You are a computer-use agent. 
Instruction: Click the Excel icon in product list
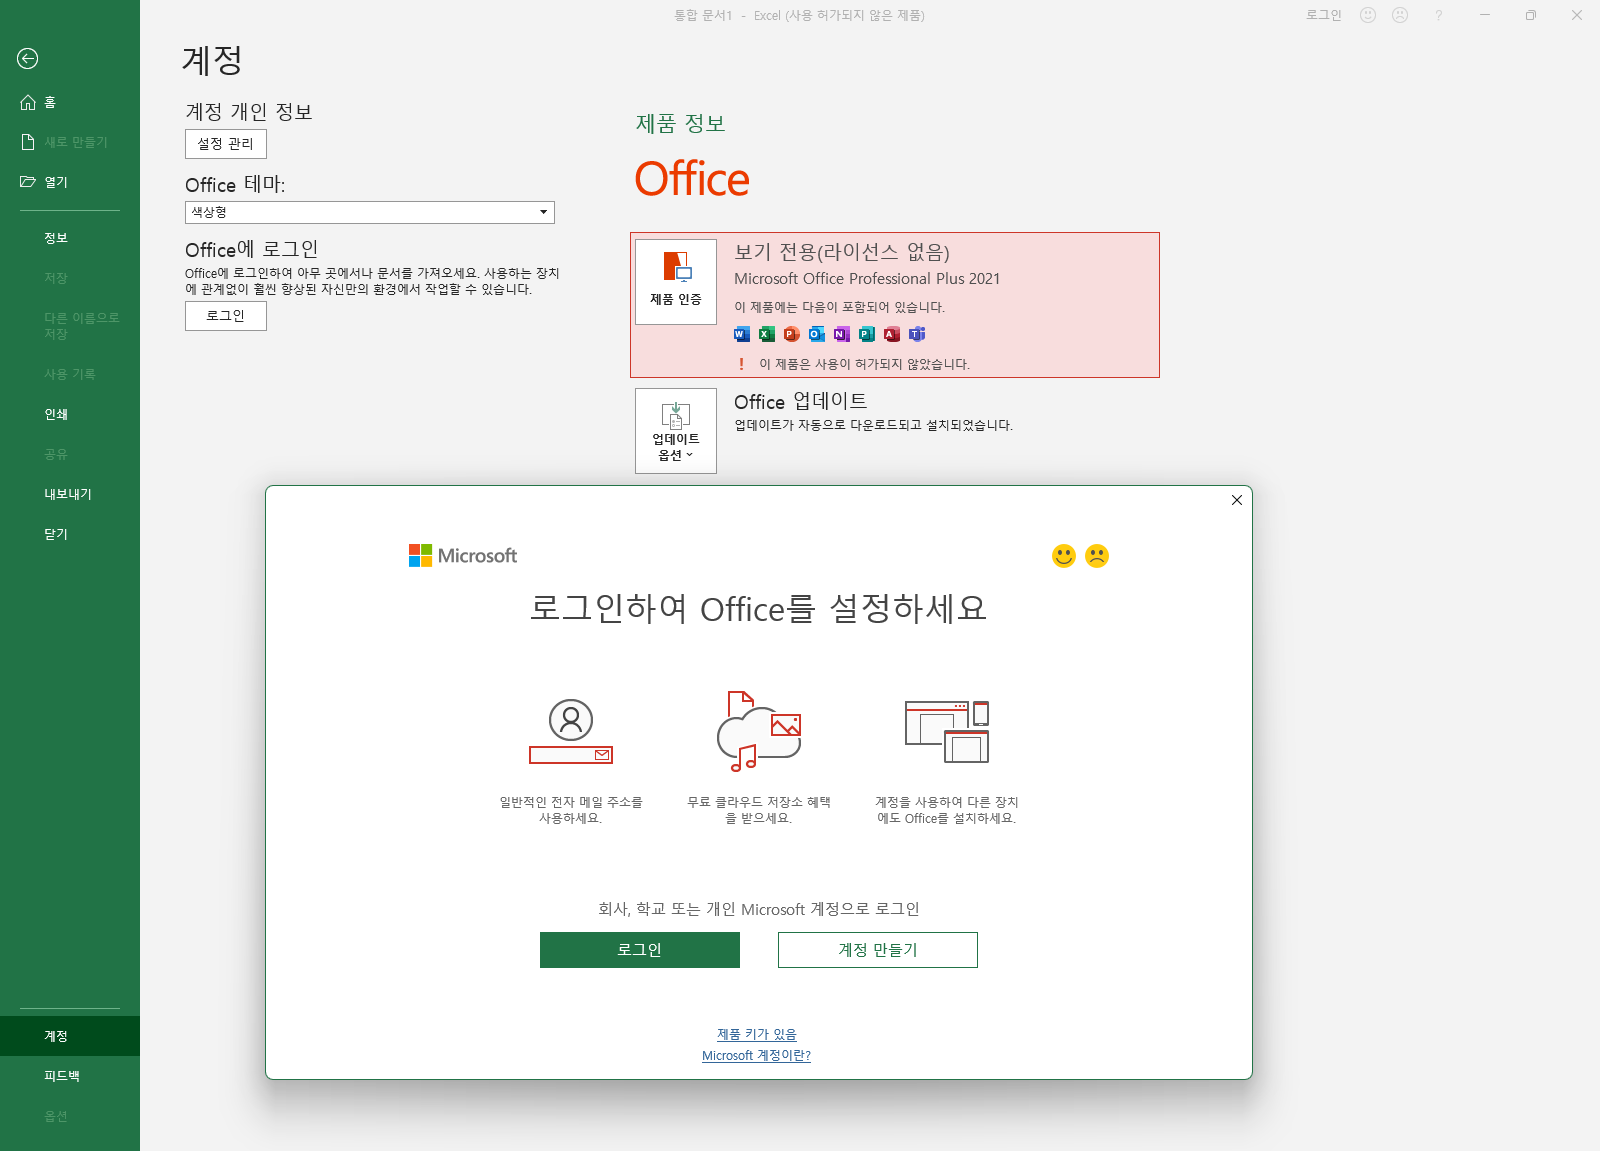pyautogui.click(x=767, y=334)
